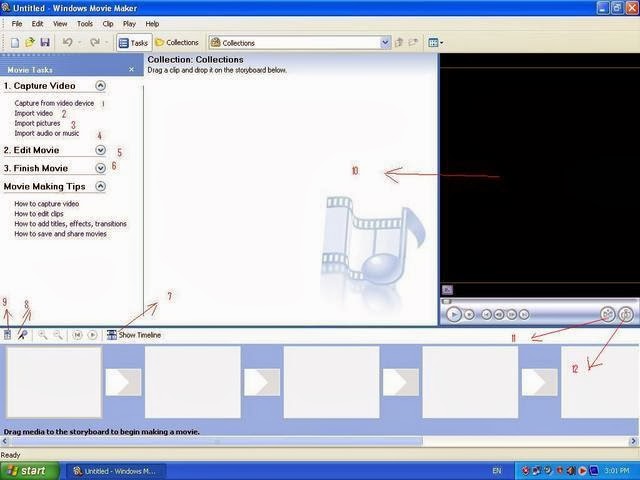Open the Windows Start menu
The width and height of the screenshot is (640, 480).
tap(30, 471)
